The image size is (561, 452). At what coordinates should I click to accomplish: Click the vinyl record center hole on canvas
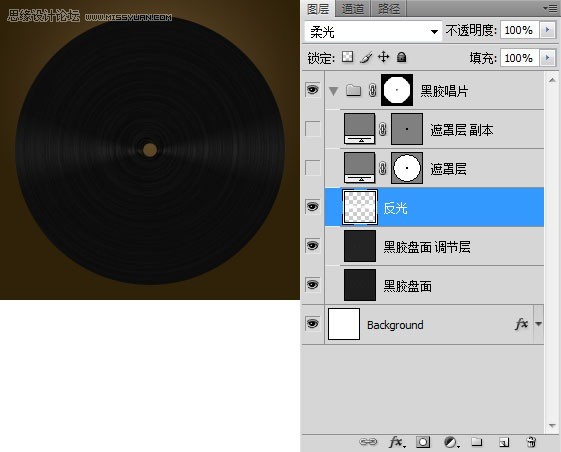(150, 150)
